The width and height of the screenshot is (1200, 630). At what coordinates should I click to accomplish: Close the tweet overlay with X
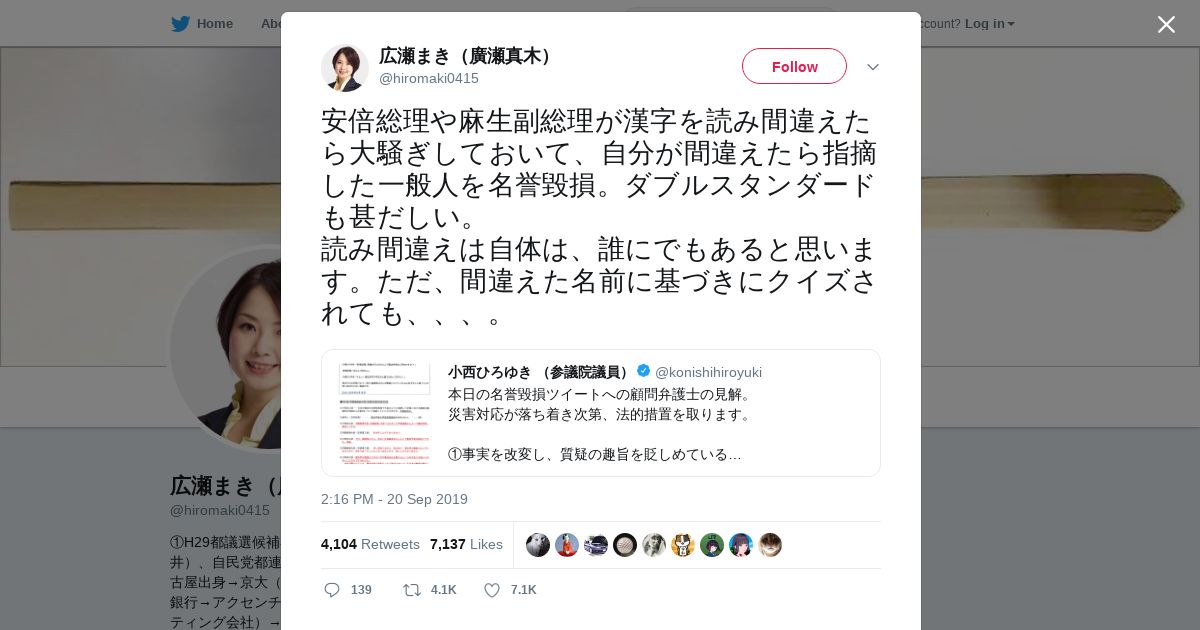[x=1166, y=25]
